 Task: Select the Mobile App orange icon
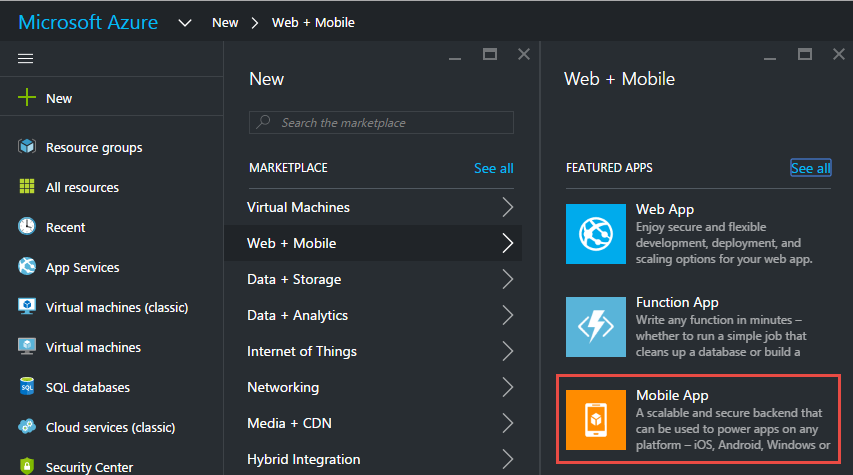(x=596, y=420)
